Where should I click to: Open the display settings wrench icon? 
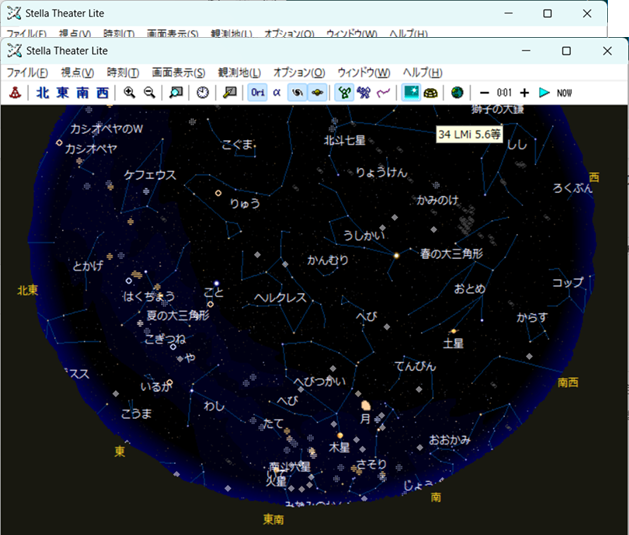(229, 93)
